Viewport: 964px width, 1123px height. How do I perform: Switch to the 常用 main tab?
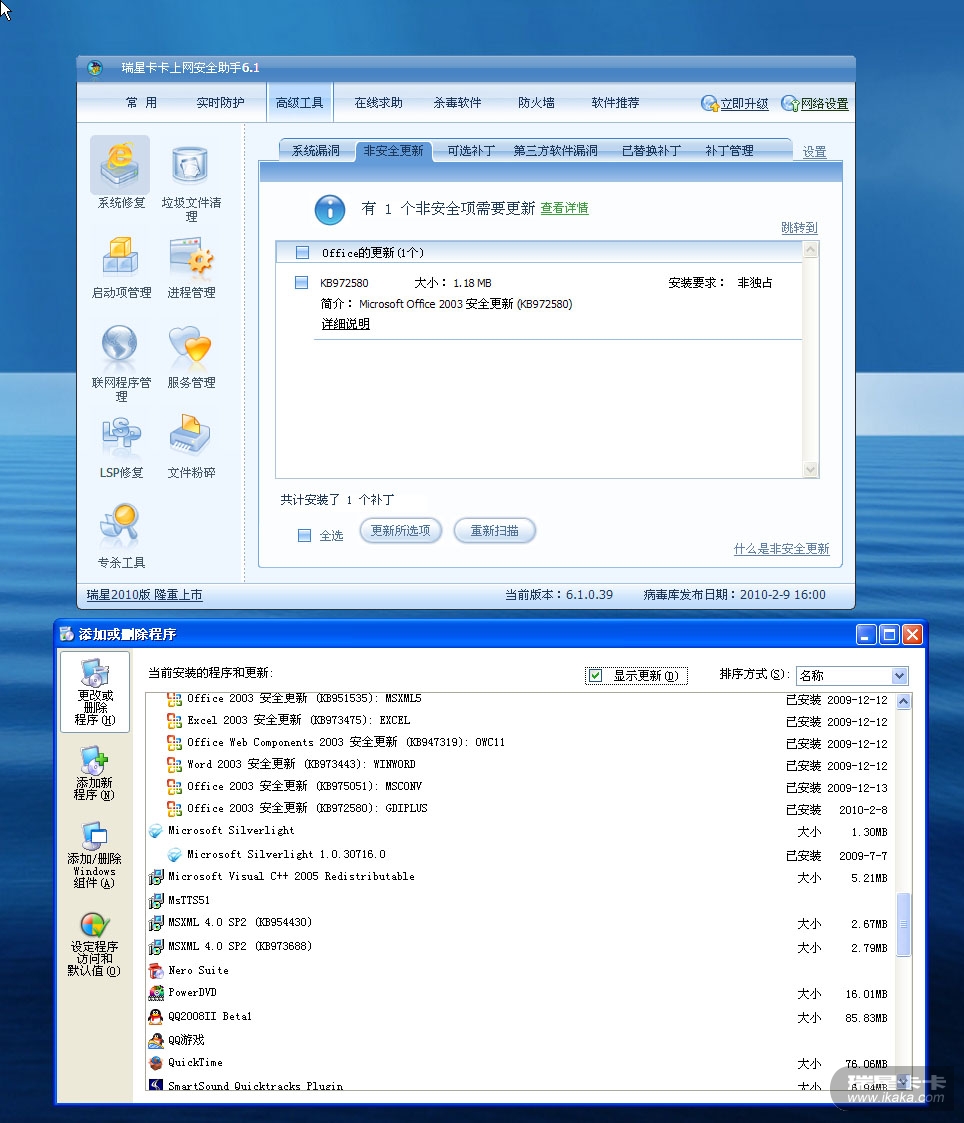pos(141,103)
